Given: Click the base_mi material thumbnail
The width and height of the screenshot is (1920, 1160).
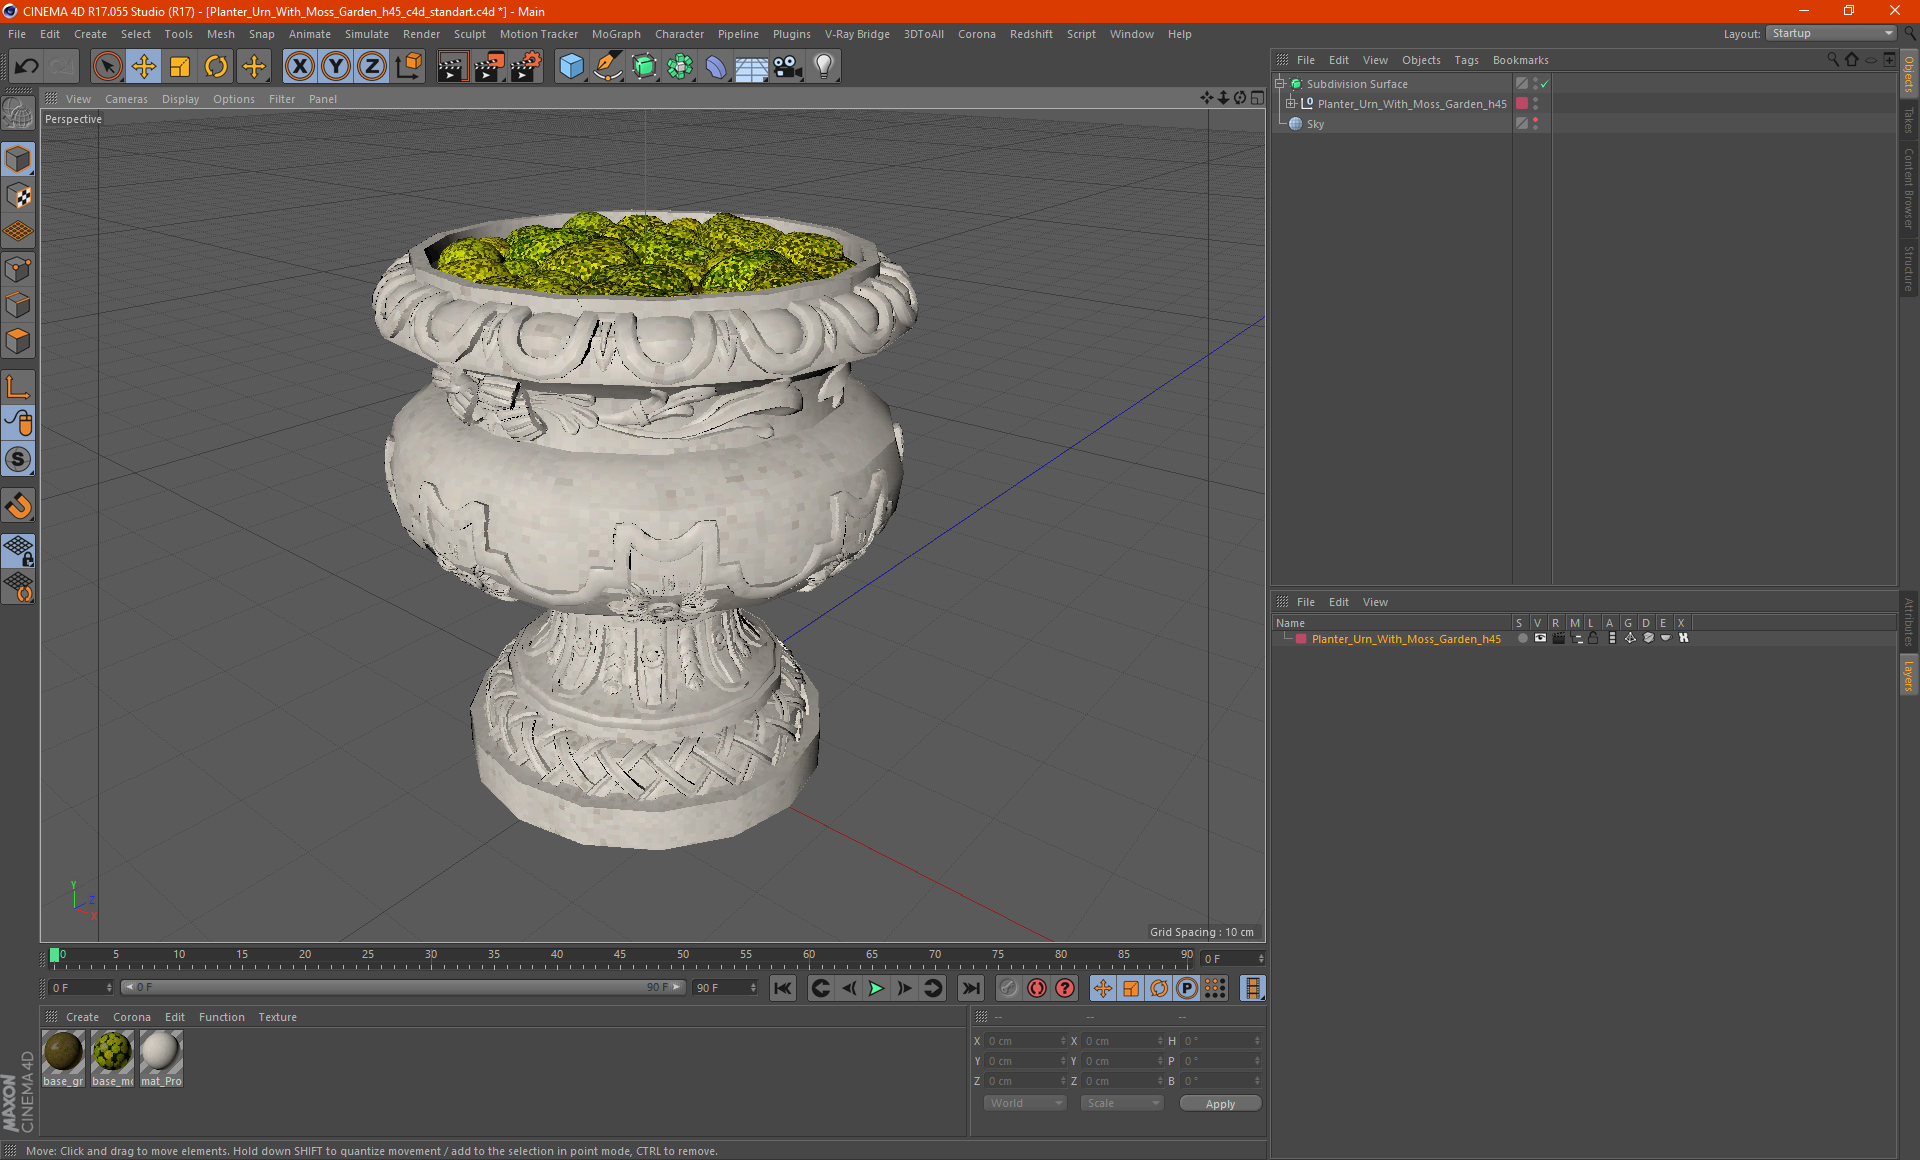Looking at the screenshot, I should pos(112,1053).
